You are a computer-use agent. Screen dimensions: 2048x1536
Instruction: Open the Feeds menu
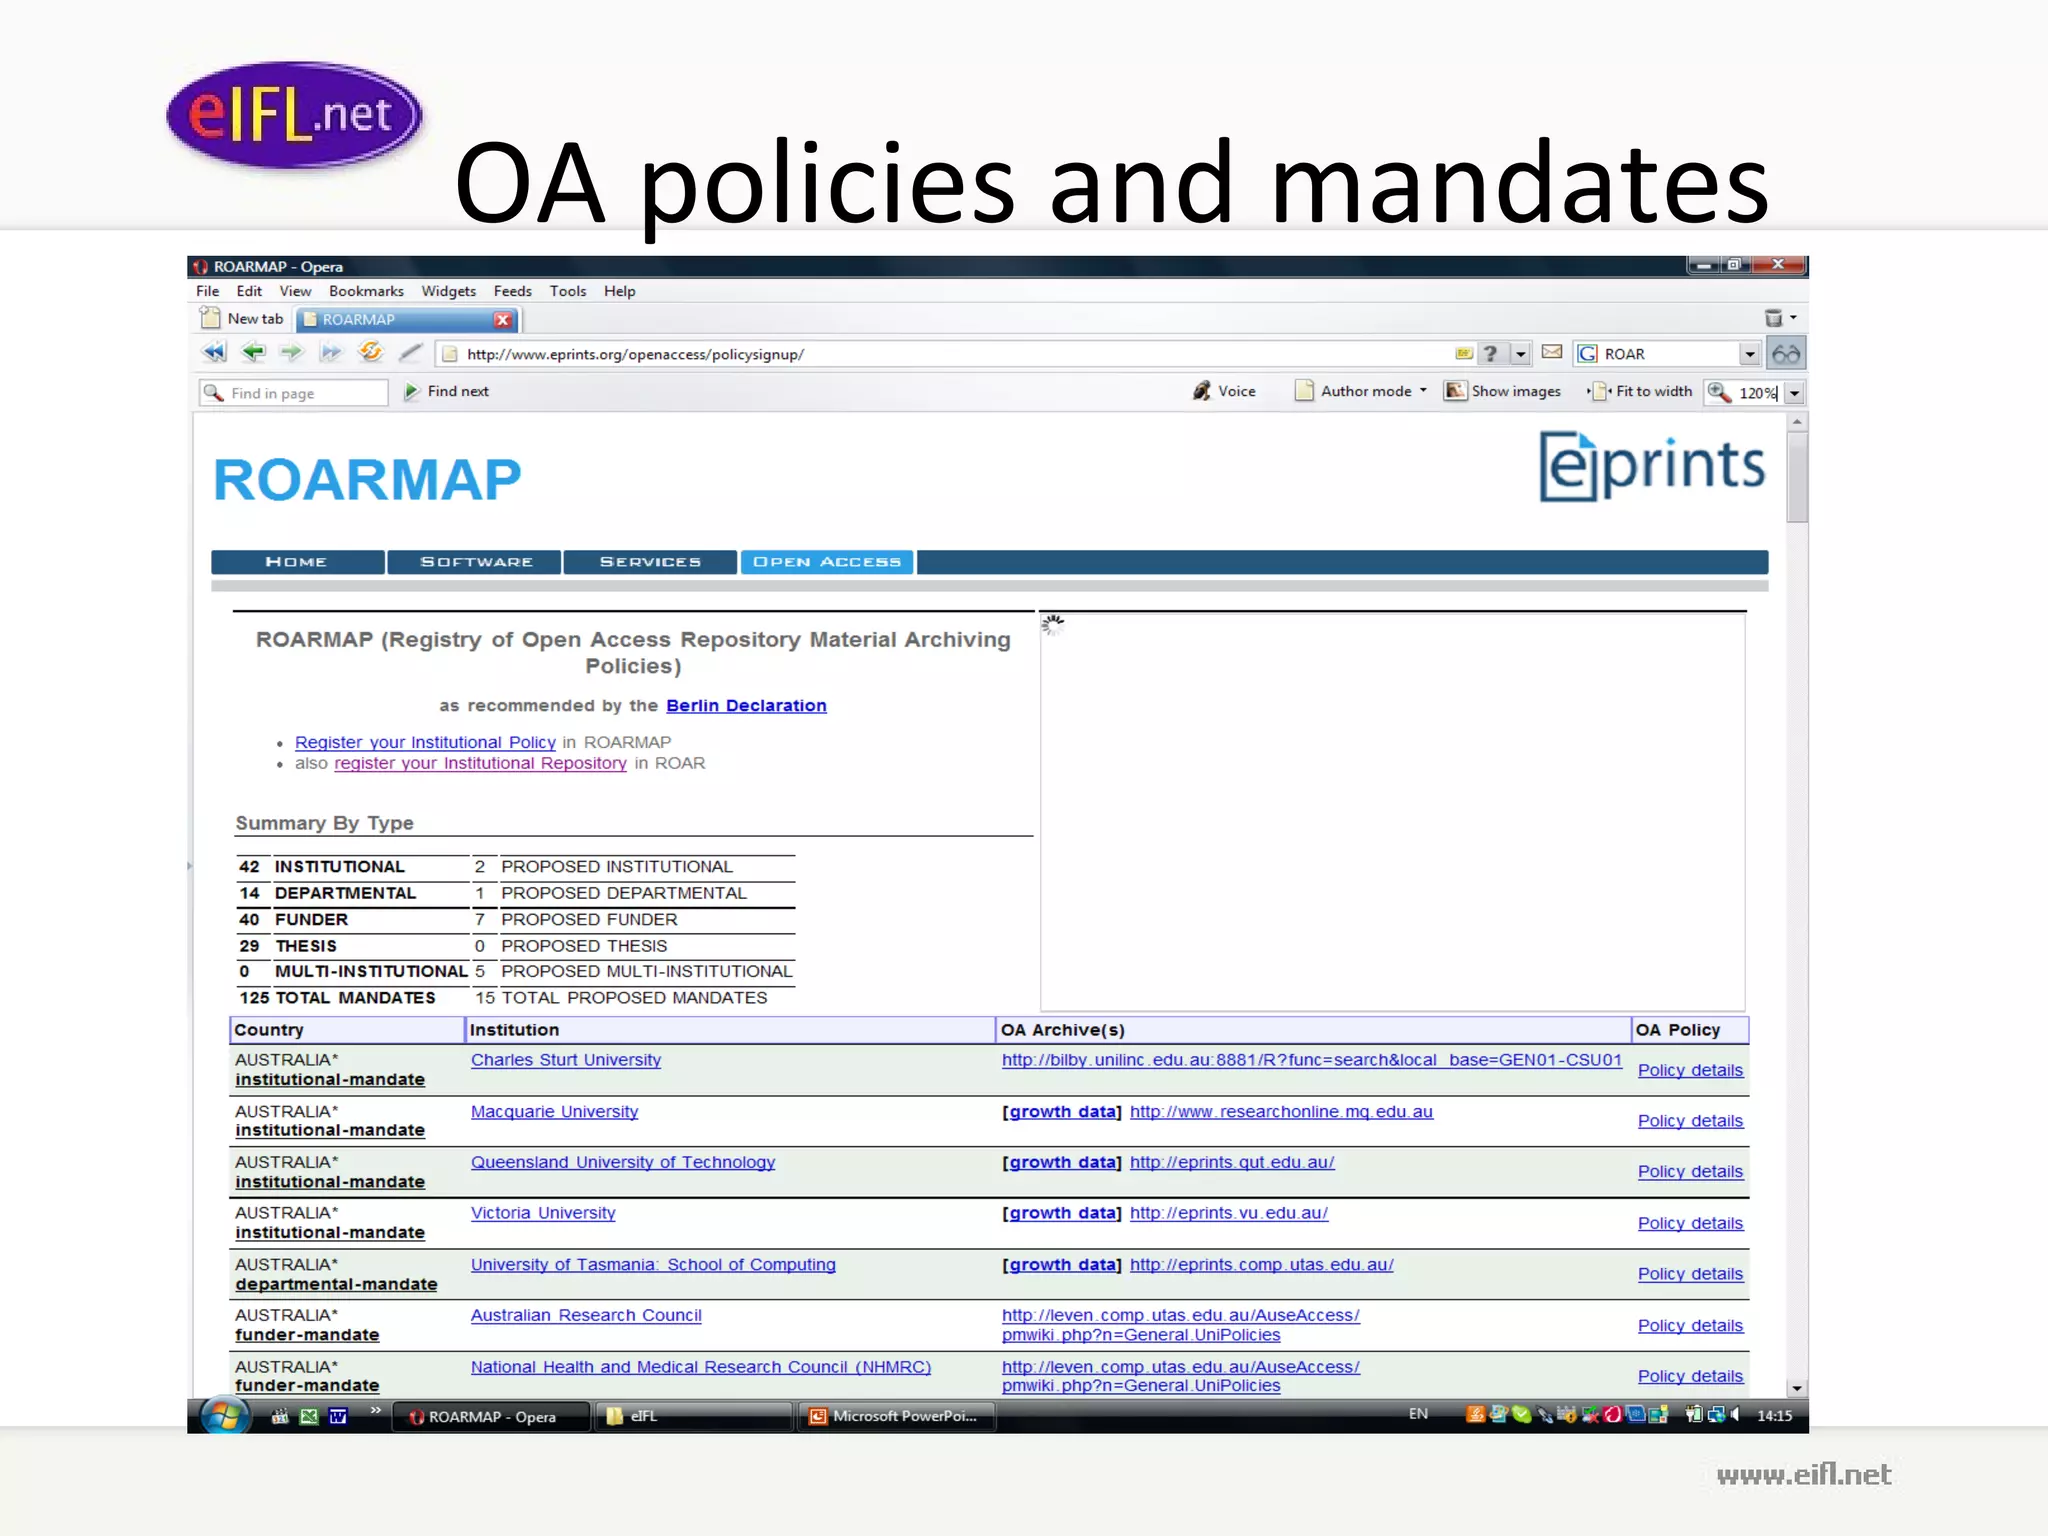[x=512, y=291]
